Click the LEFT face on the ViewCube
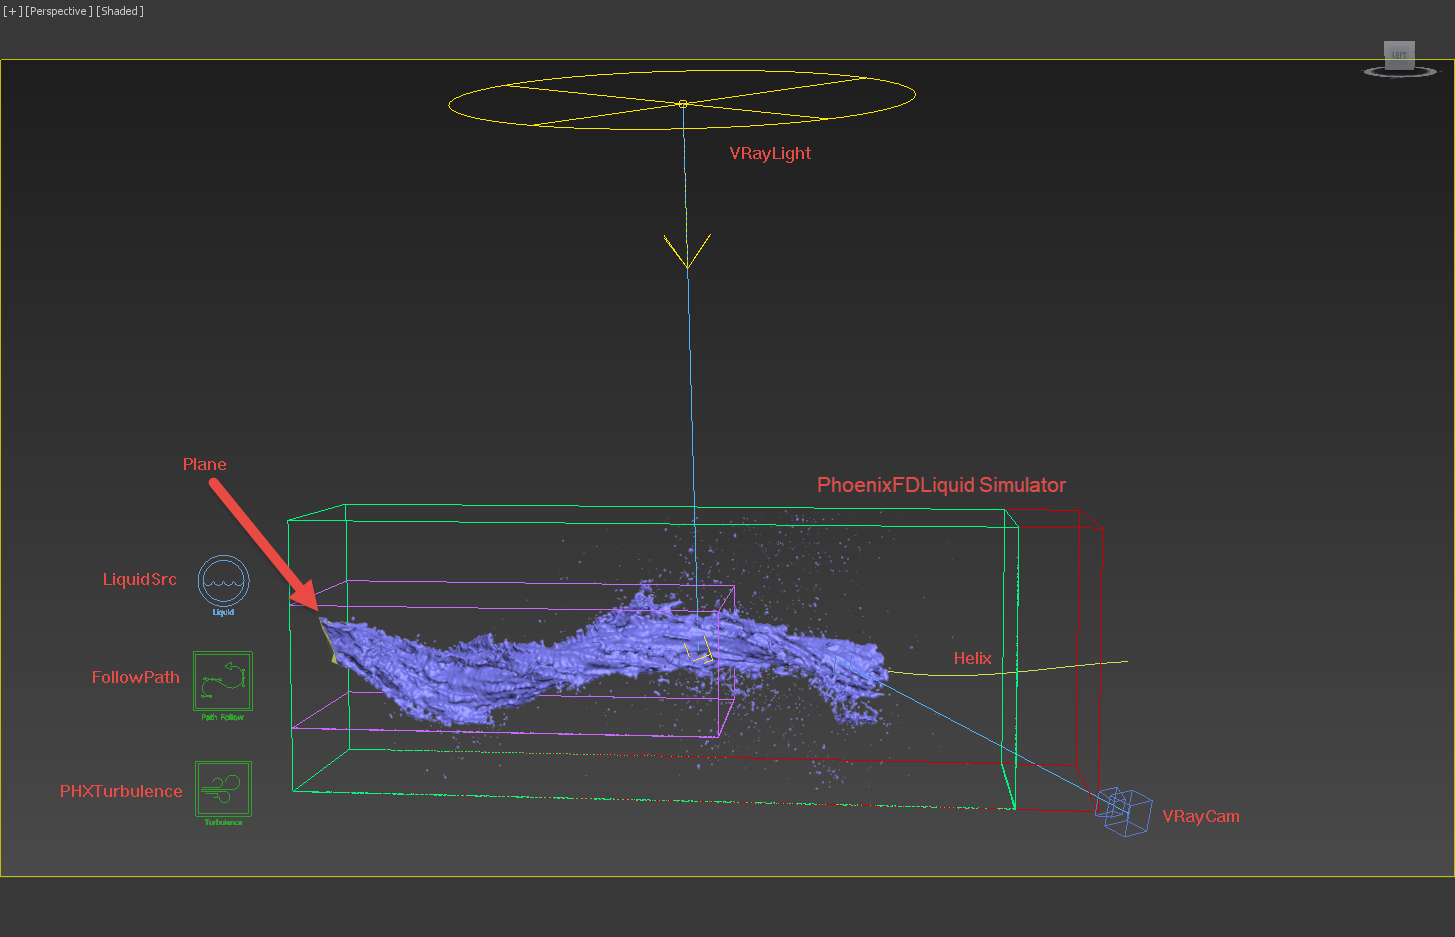Image resolution: width=1455 pixels, height=937 pixels. (x=1398, y=55)
